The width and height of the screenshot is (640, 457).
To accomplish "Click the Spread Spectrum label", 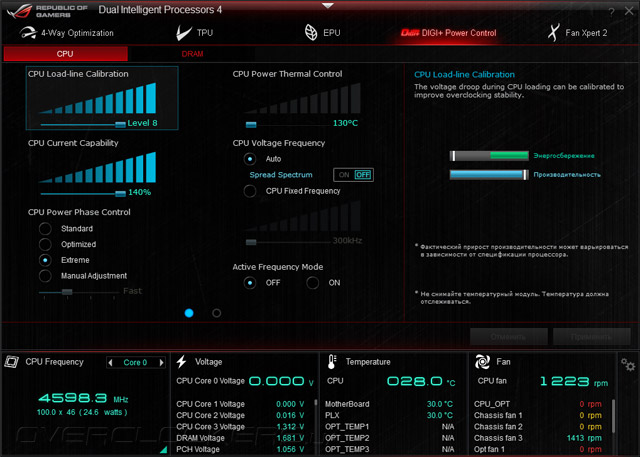I will [281, 175].
